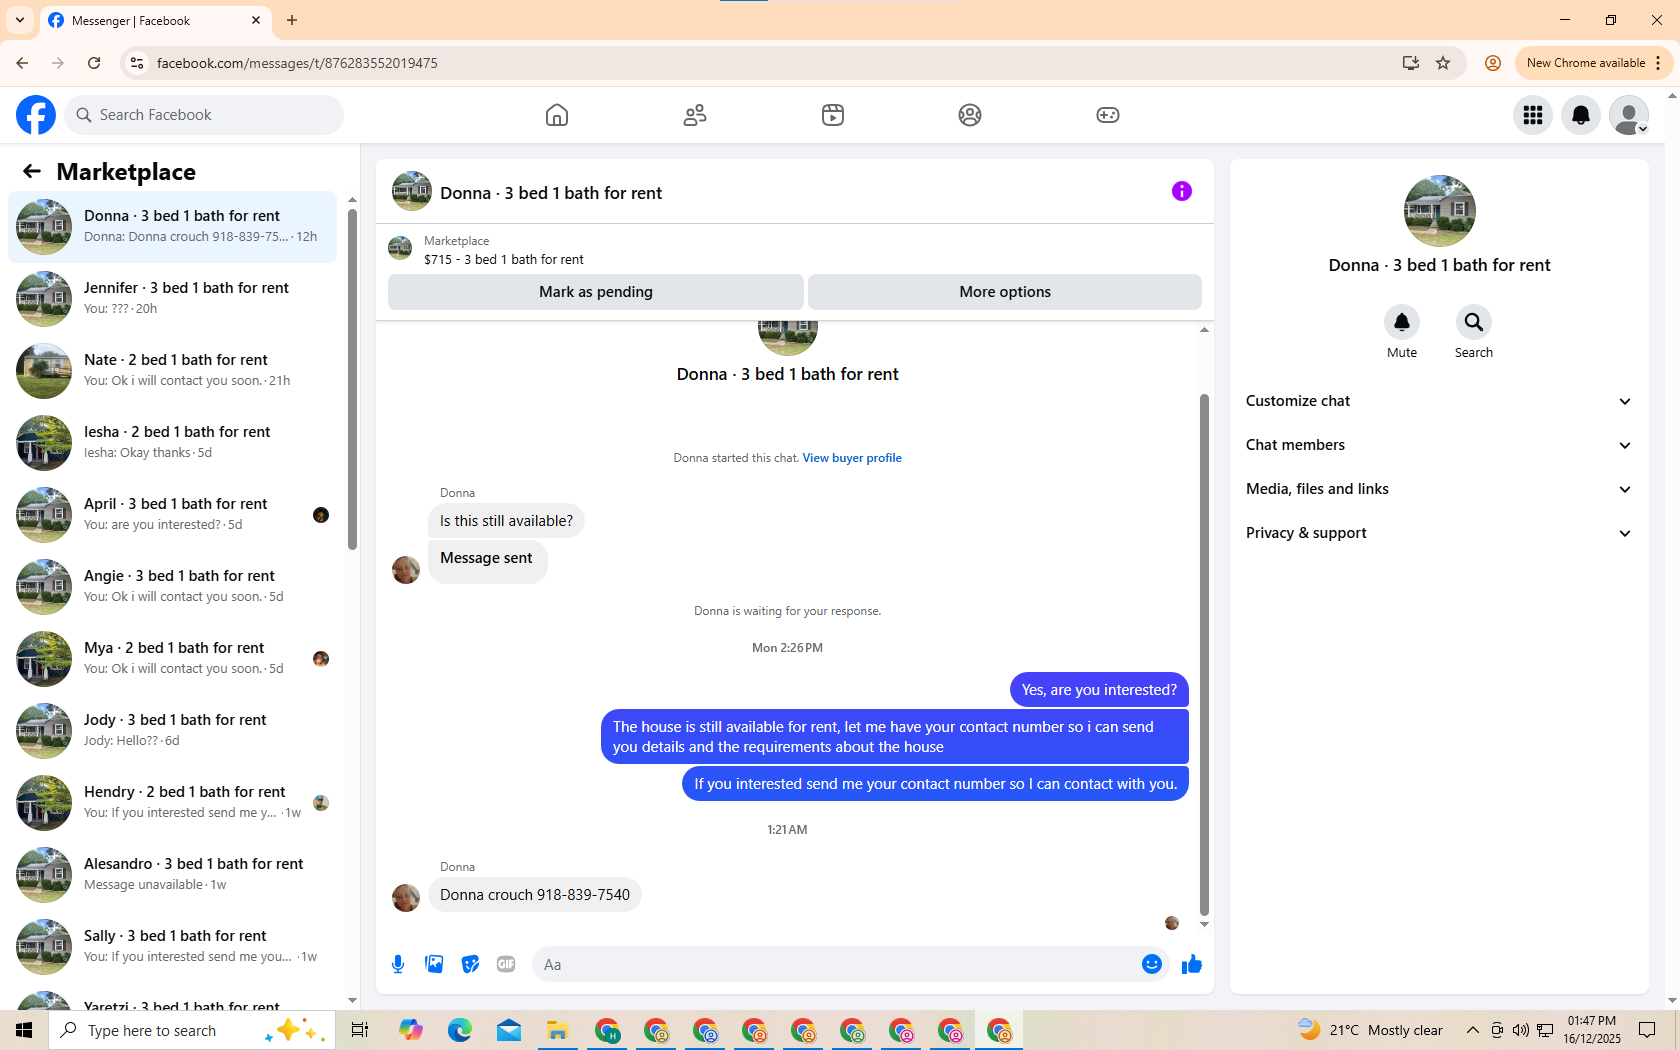Click the message input field
Image resolution: width=1680 pixels, height=1050 pixels.
(835, 964)
